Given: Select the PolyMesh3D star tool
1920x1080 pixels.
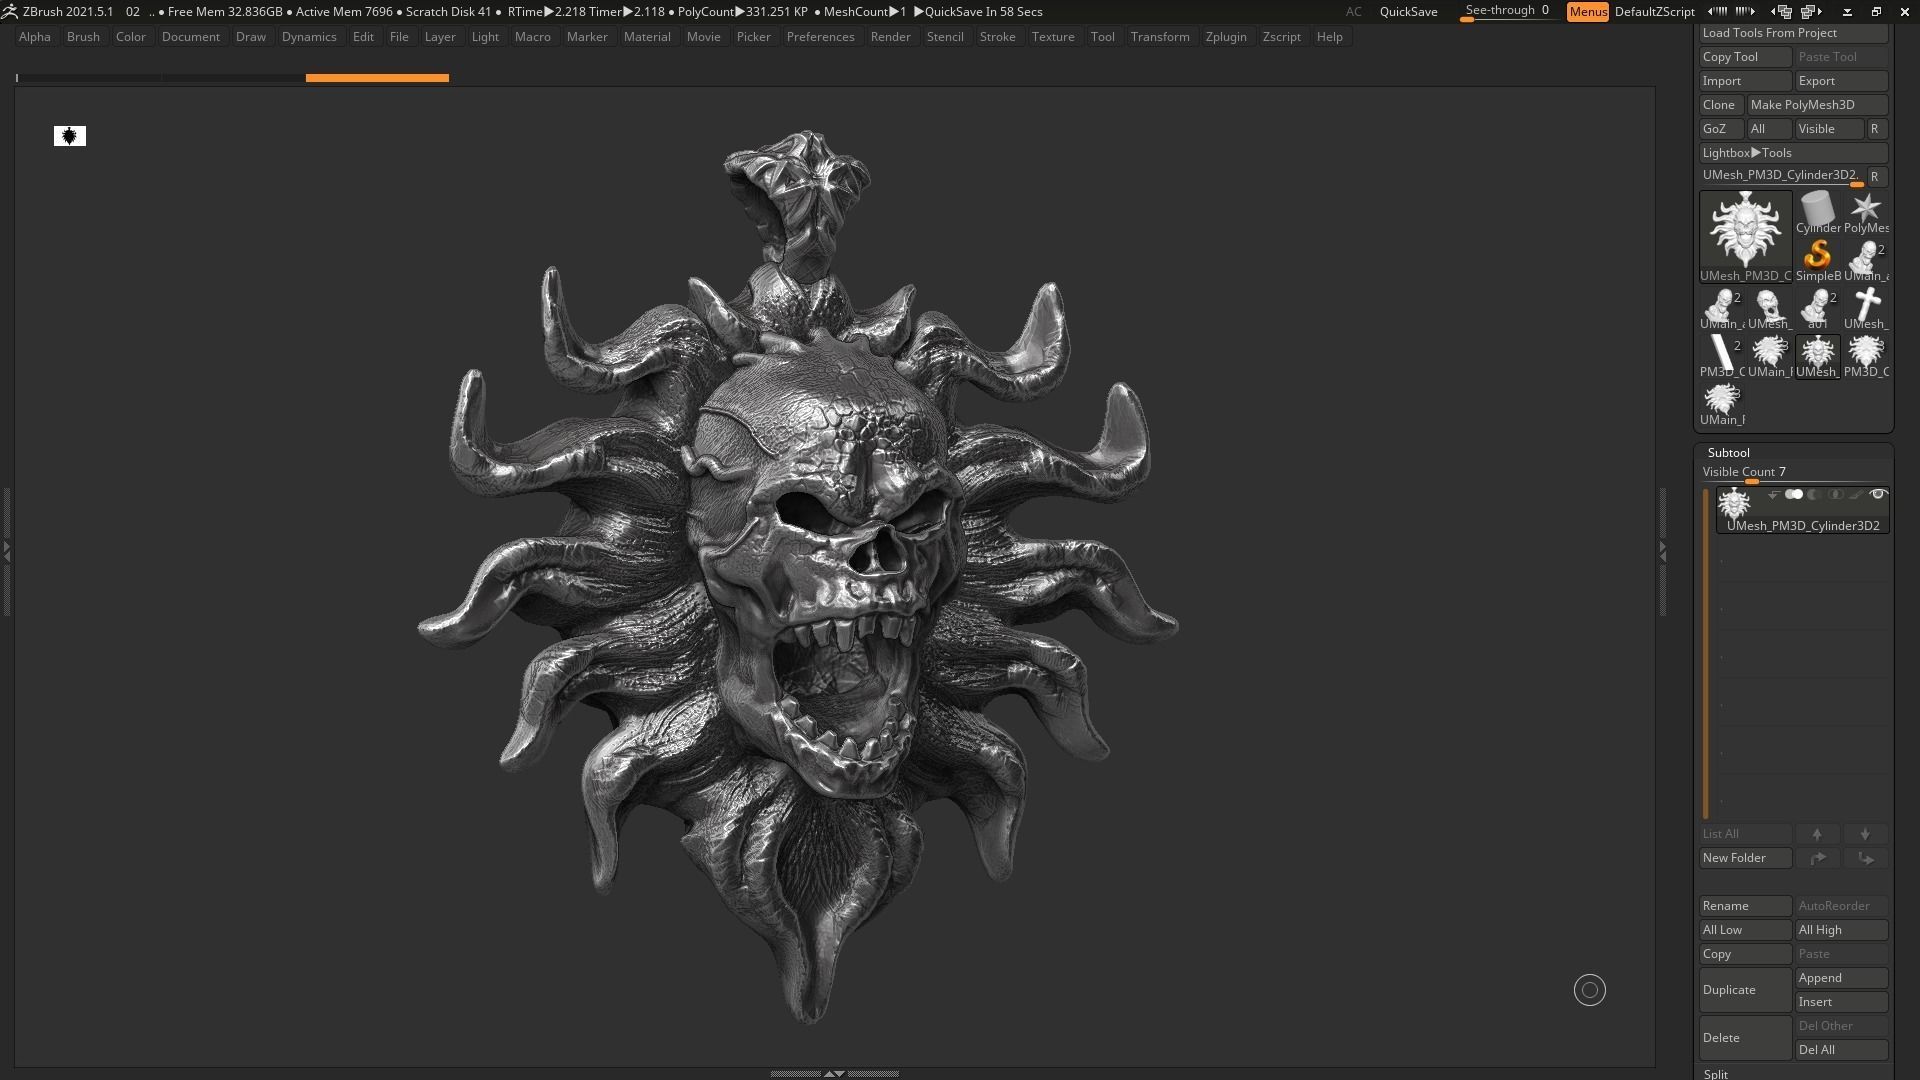Looking at the screenshot, I should tap(1865, 213).
